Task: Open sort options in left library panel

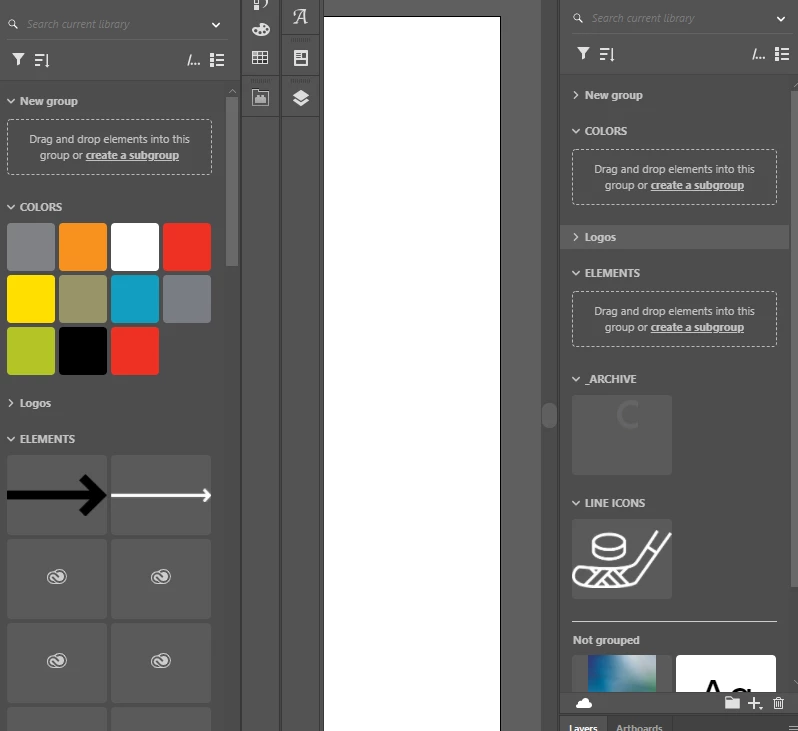Action: (42, 60)
